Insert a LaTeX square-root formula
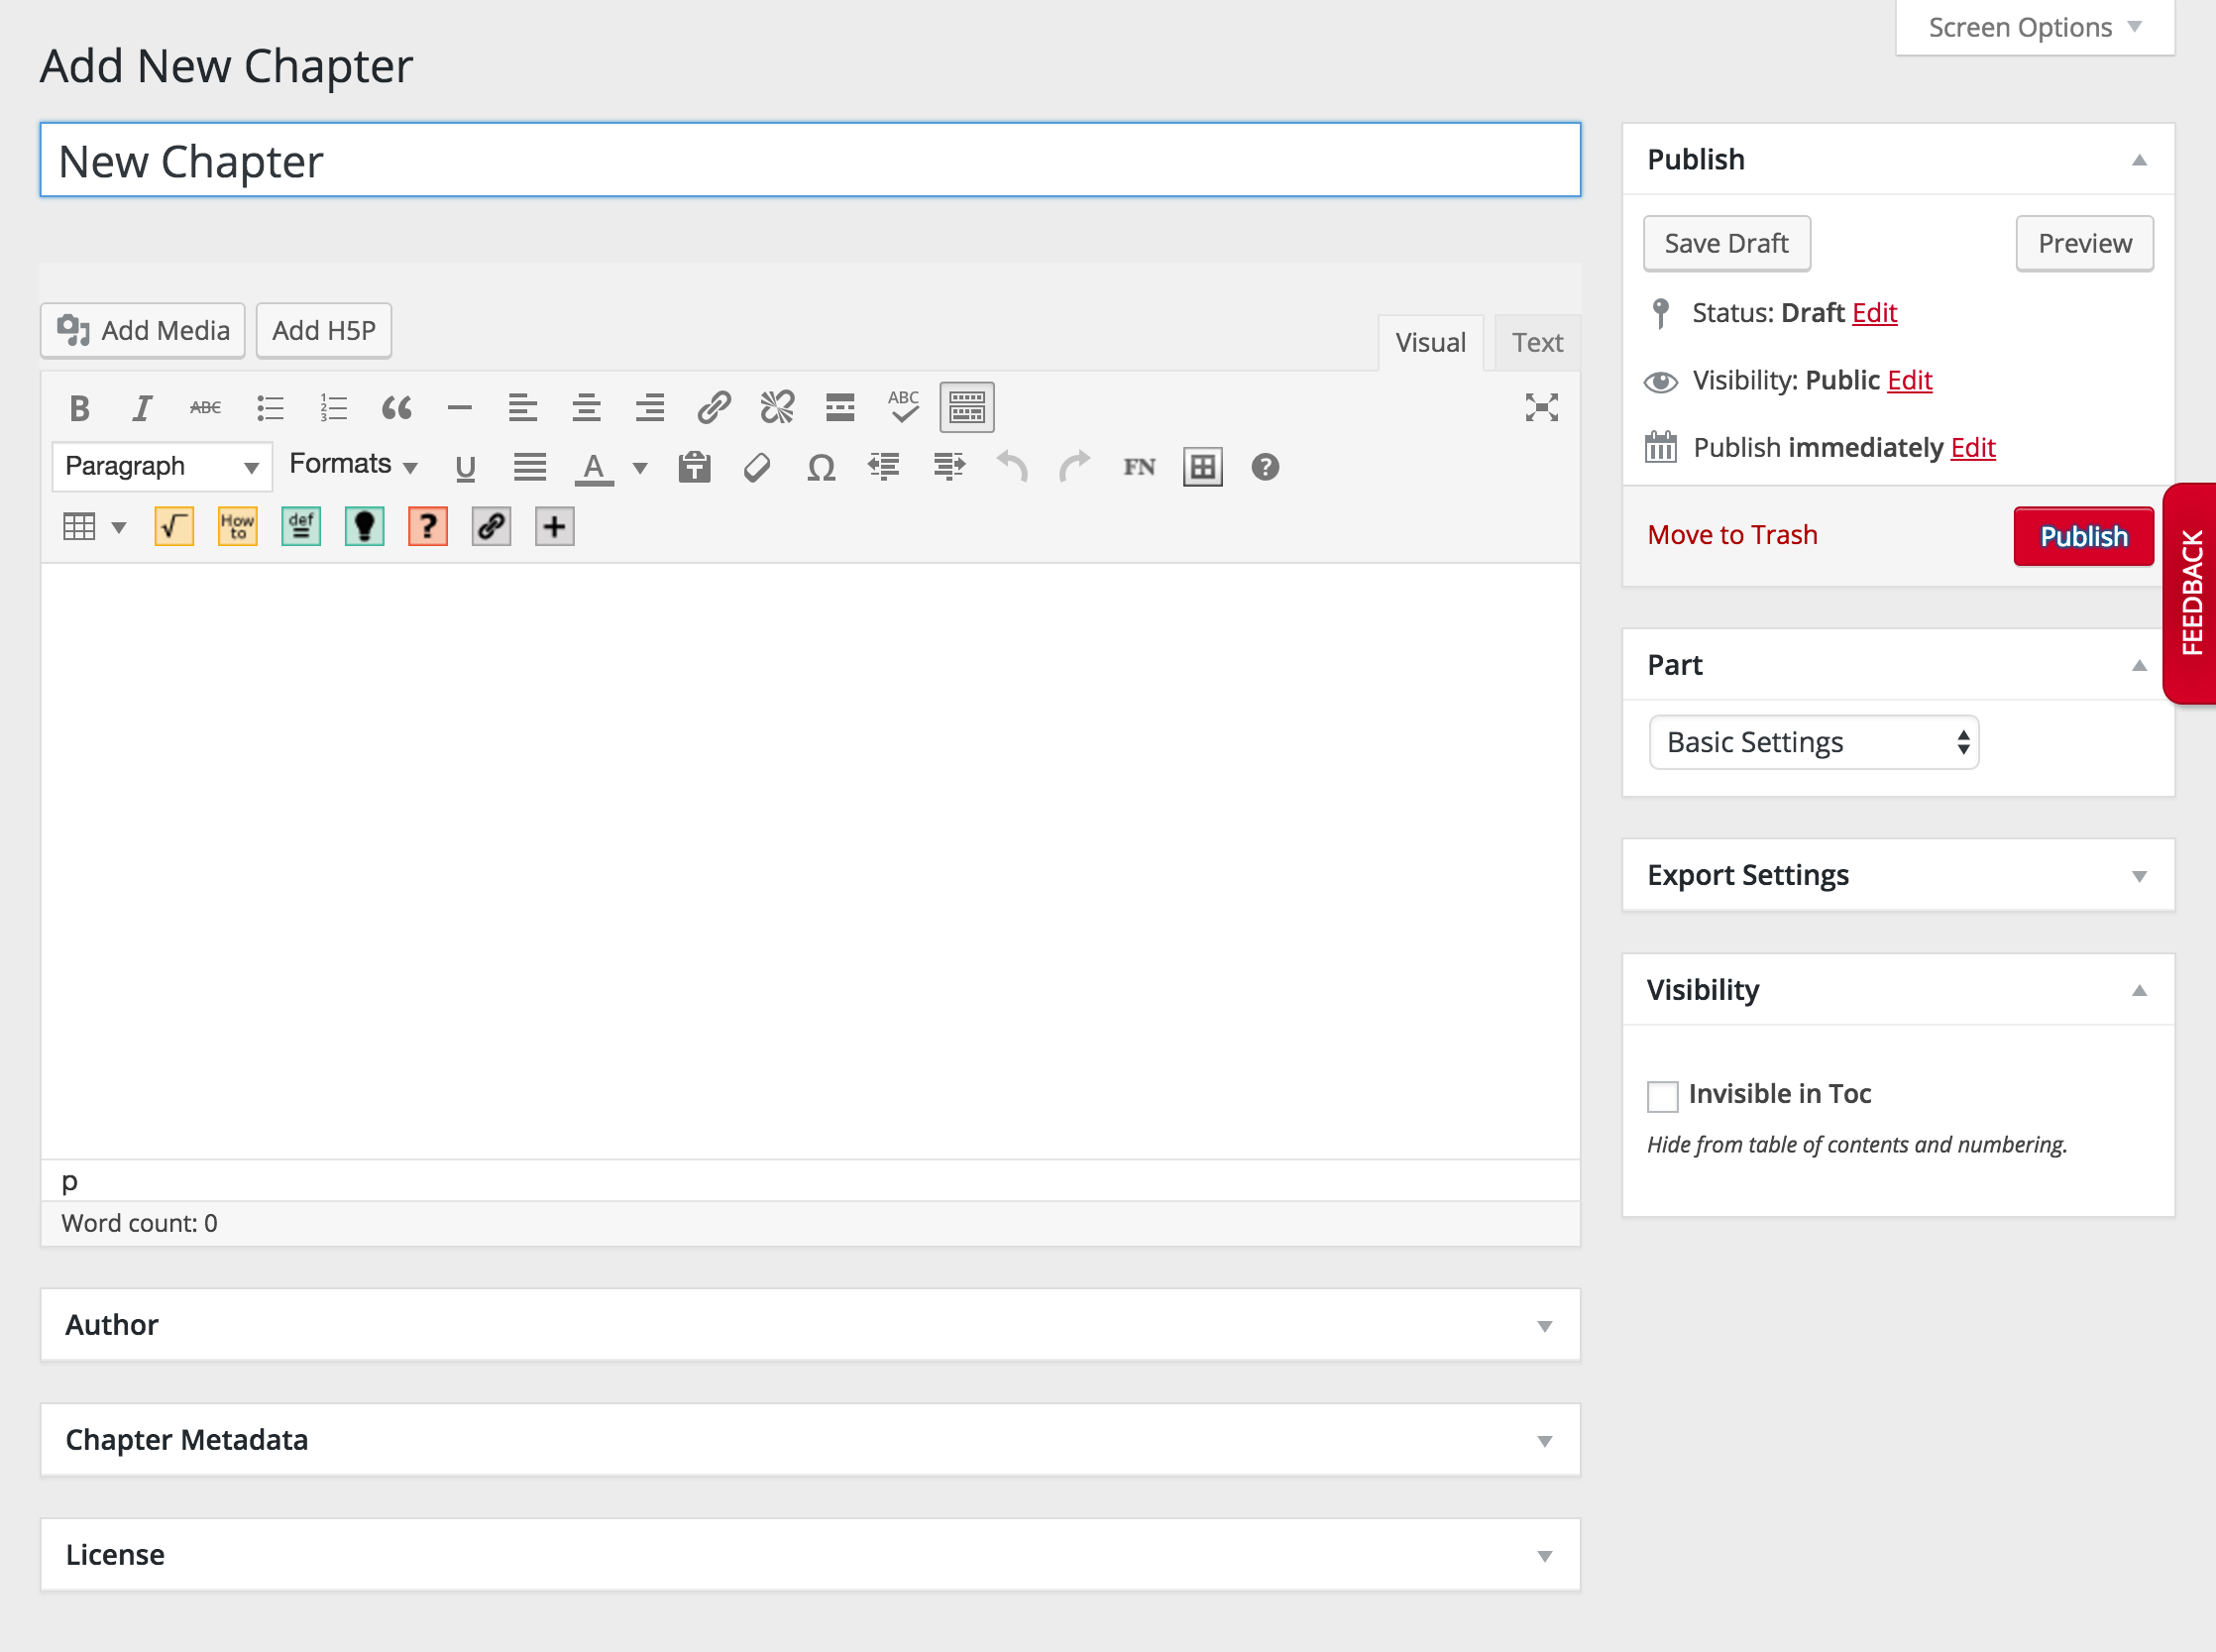The height and width of the screenshot is (1652, 2216). pyautogui.click(x=174, y=527)
